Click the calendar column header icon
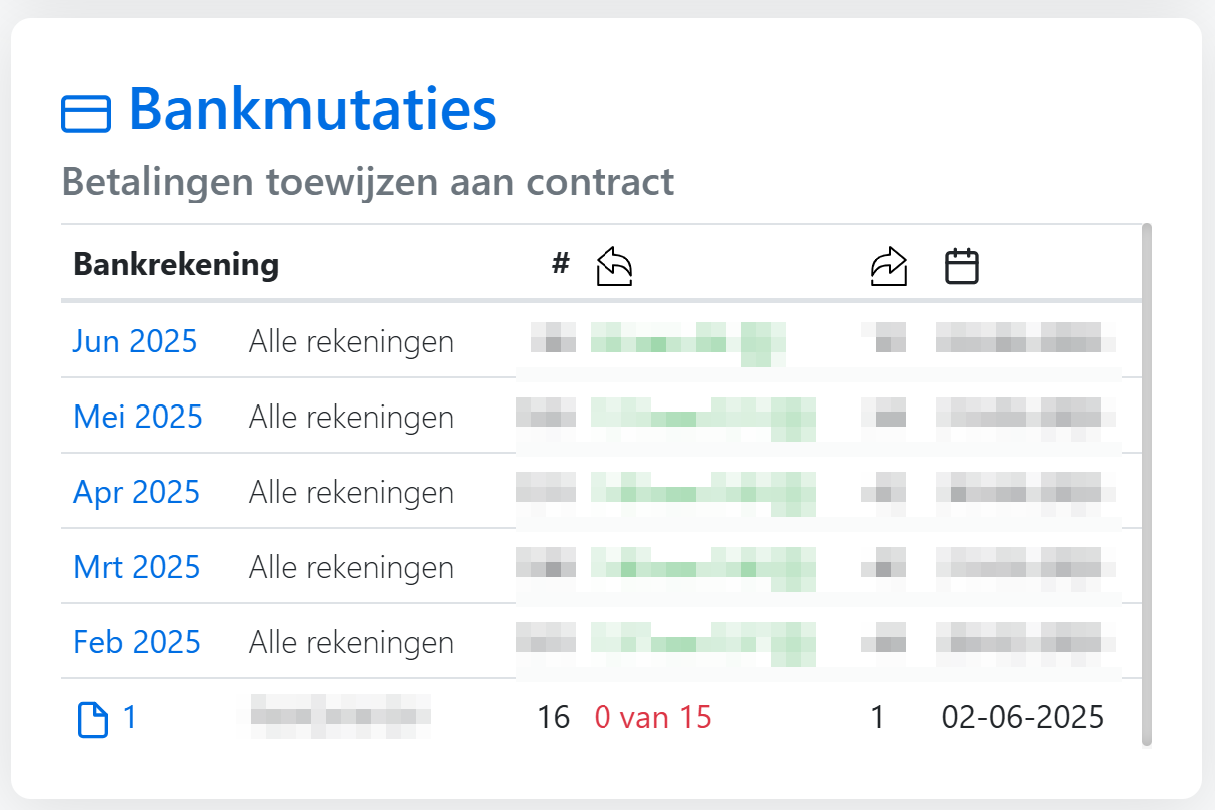The image size is (1215, 810). point(962,267)
